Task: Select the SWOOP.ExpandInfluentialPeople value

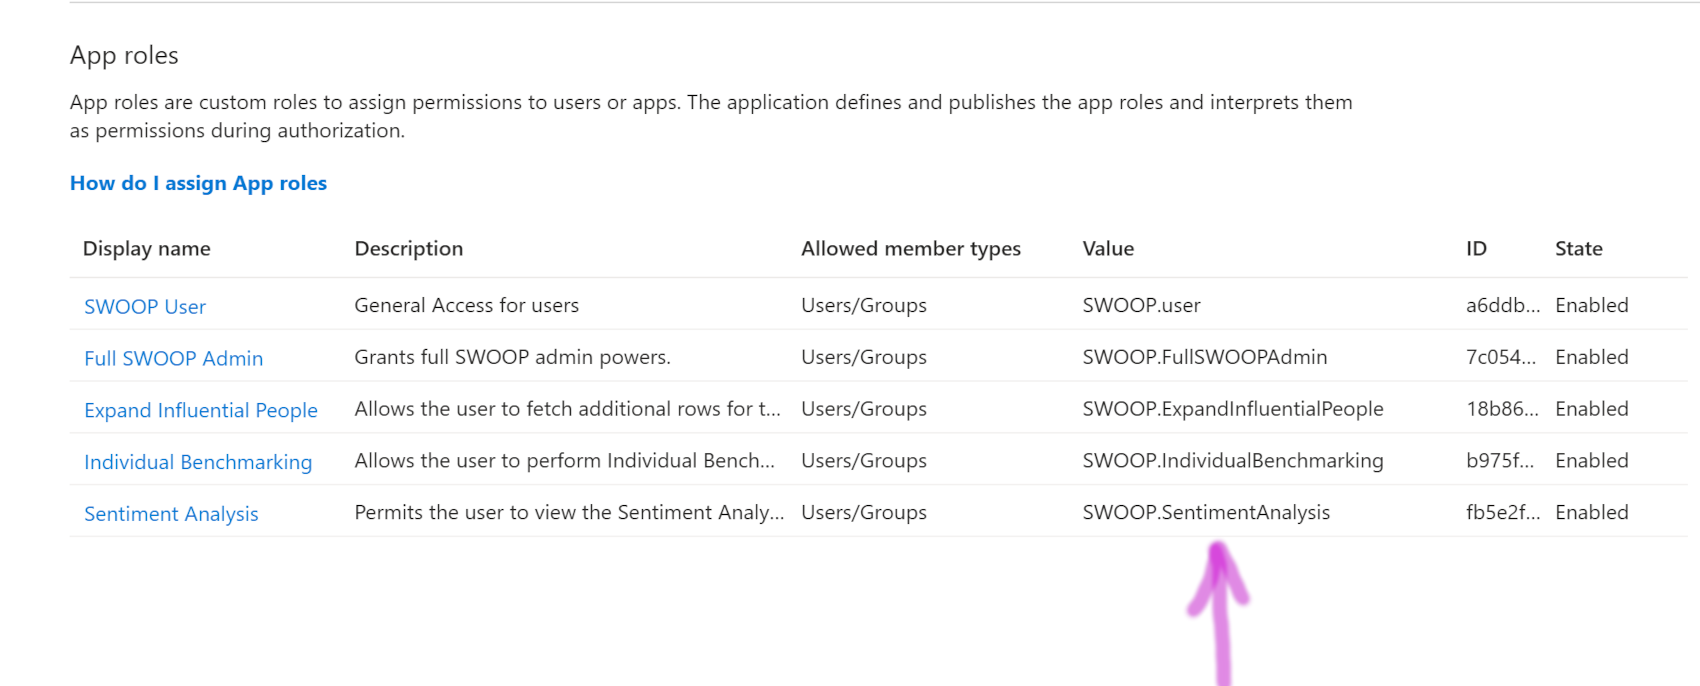Action: (1233, 409)
